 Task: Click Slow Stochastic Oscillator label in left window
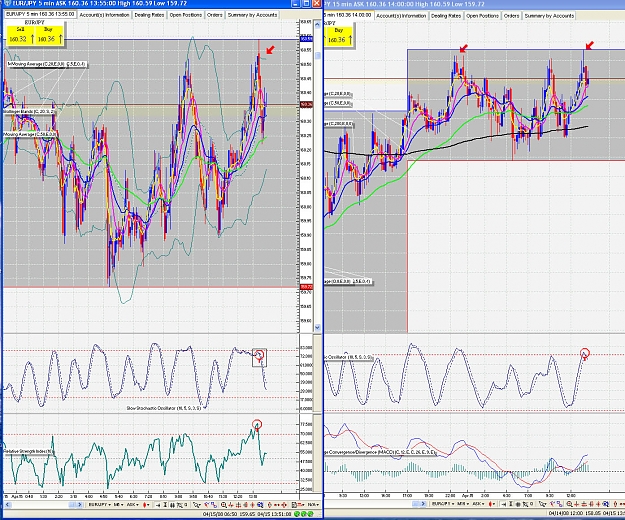click(163, 408)
